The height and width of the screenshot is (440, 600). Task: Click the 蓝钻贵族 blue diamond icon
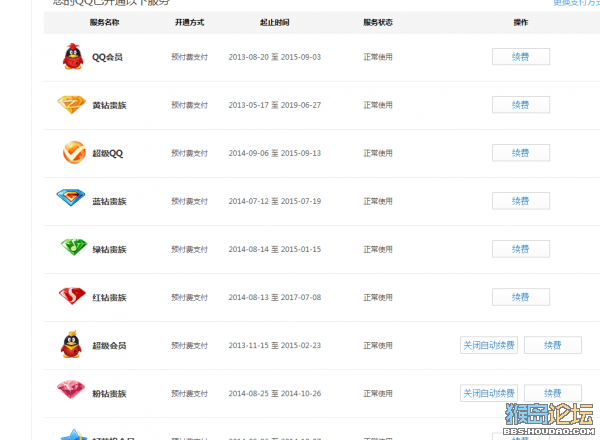coord(71,197)
